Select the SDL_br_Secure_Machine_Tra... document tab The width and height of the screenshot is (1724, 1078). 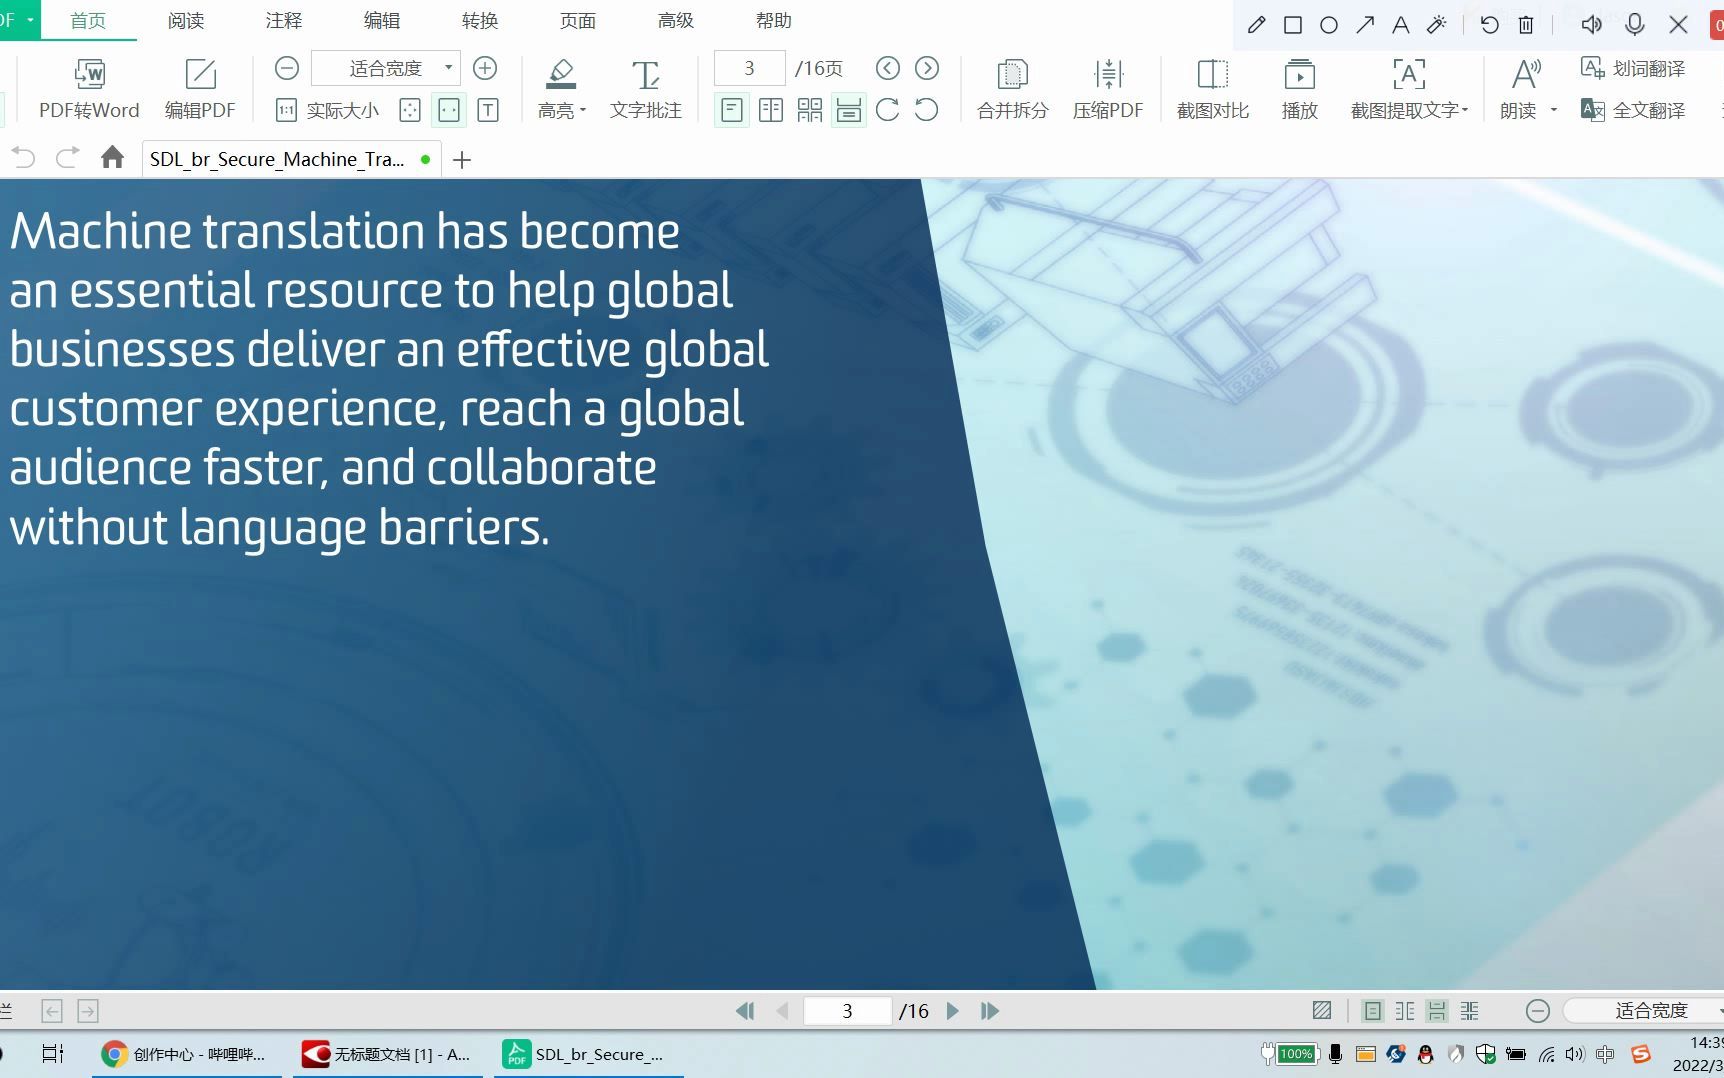pyautogui.click(x=290, y=159)
